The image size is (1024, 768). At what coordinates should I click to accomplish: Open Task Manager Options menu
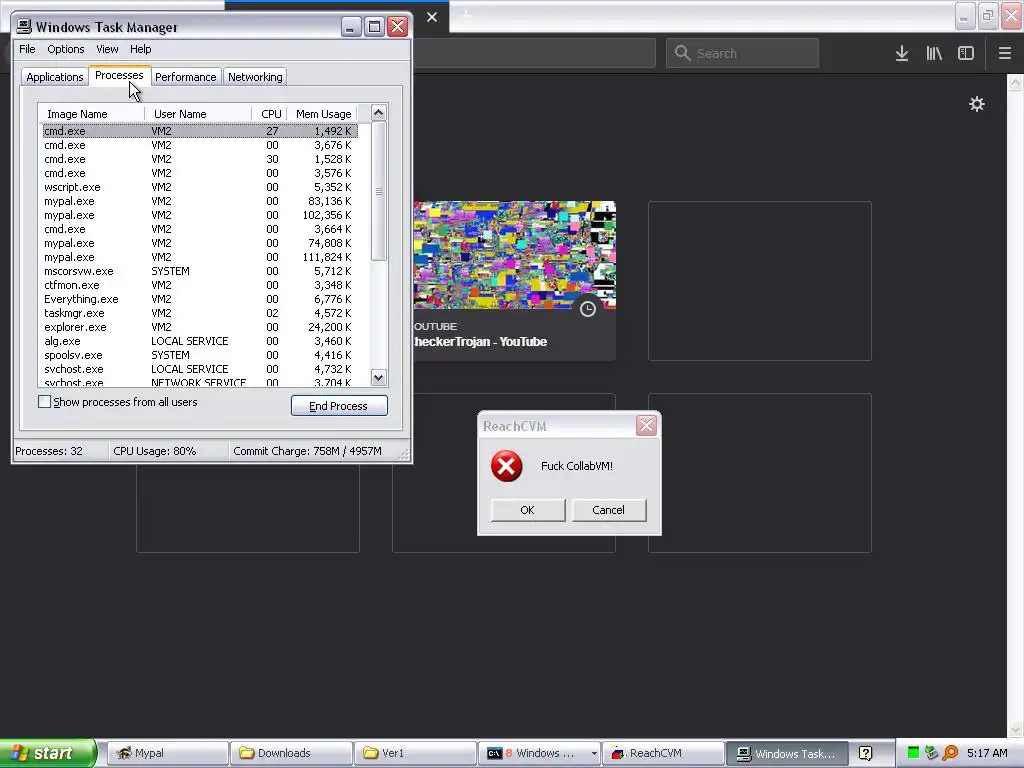tap(65, 49)
